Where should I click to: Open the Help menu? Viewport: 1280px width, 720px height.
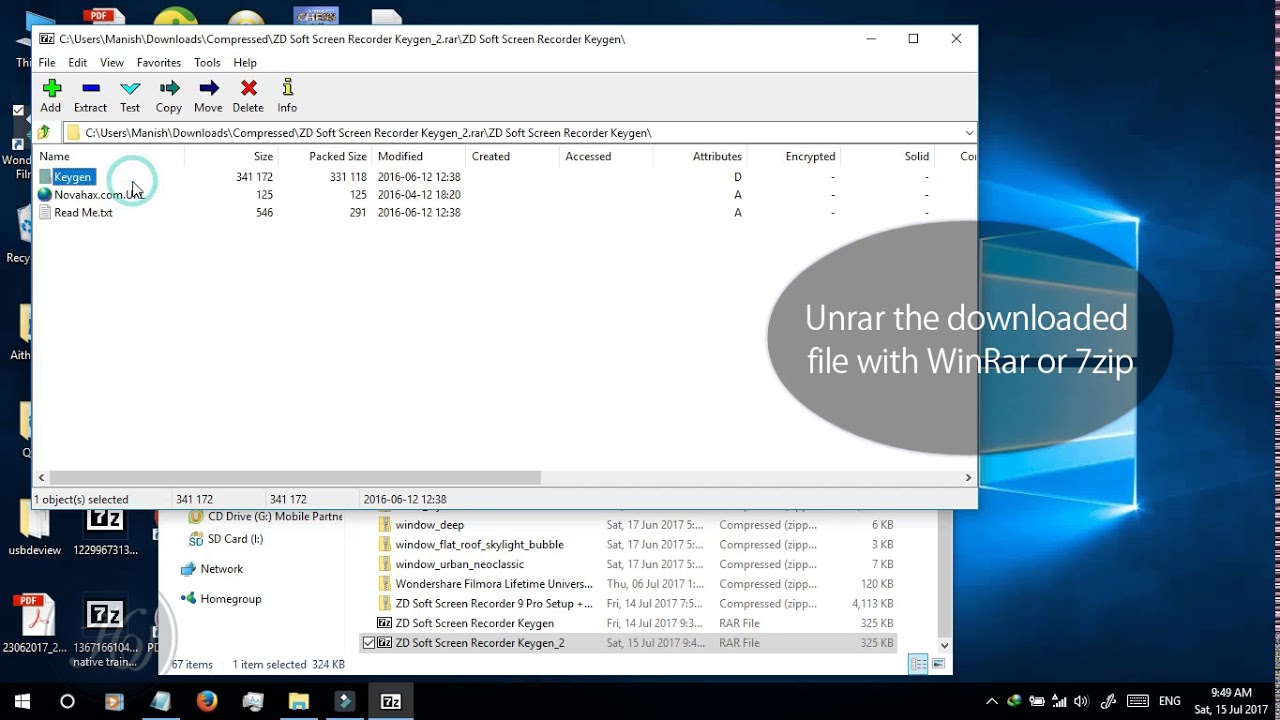245,62
